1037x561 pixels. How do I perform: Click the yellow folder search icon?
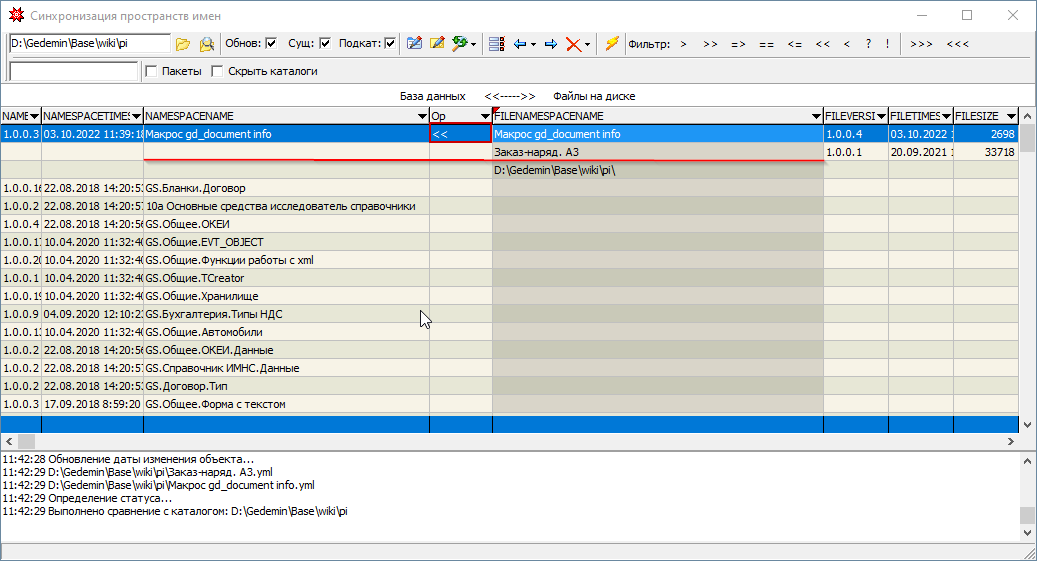[x=207, y=44]
